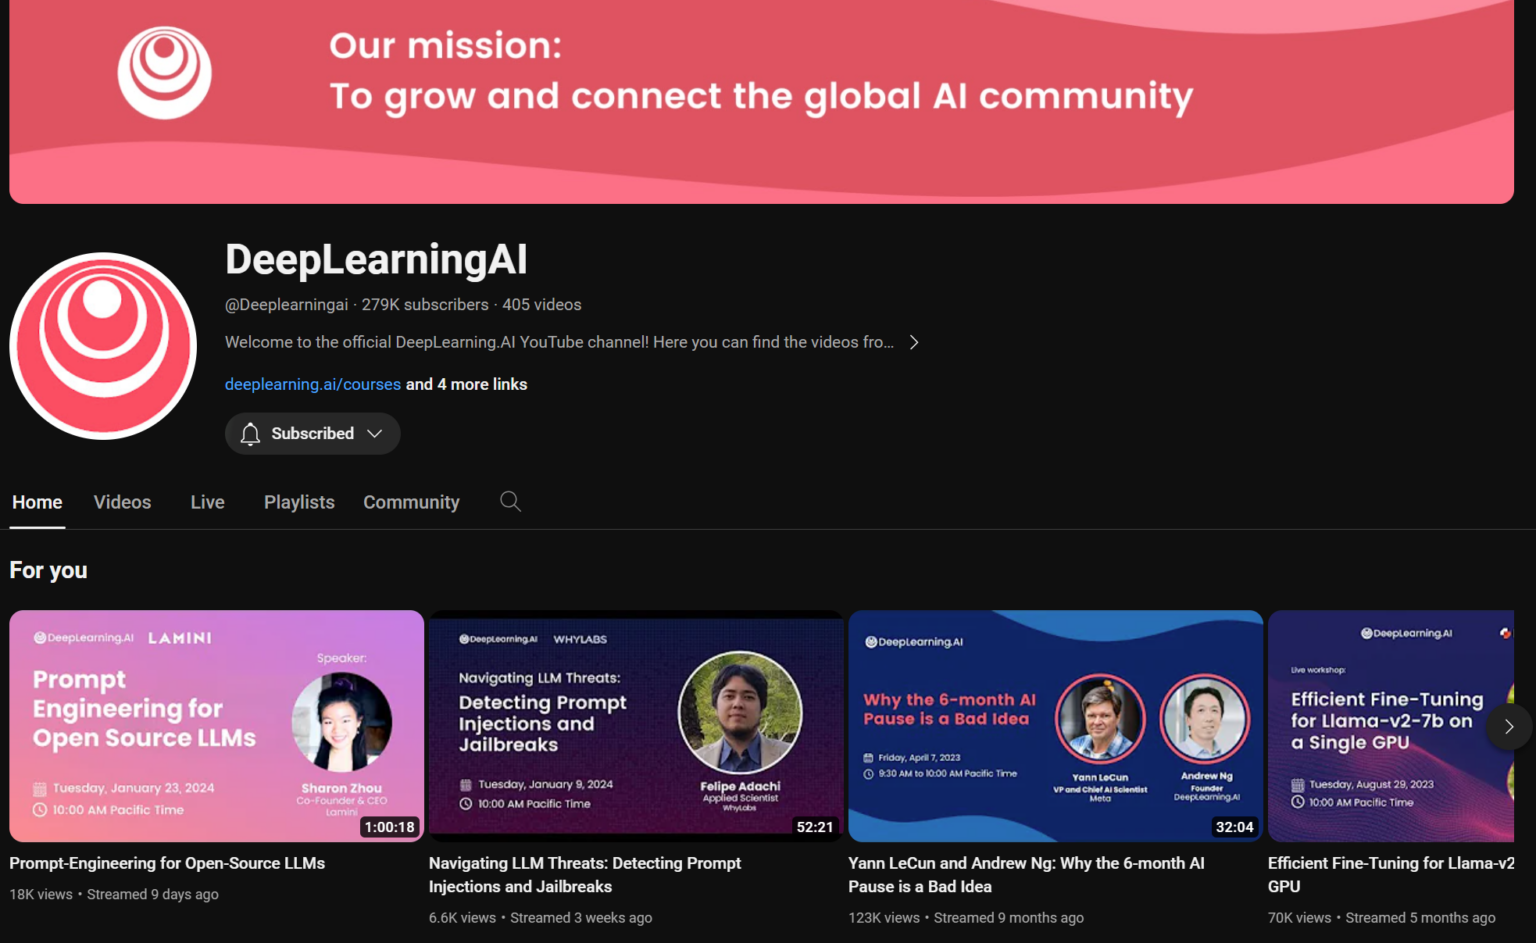Open the 'and 4 more links' expander

(466, 384)
